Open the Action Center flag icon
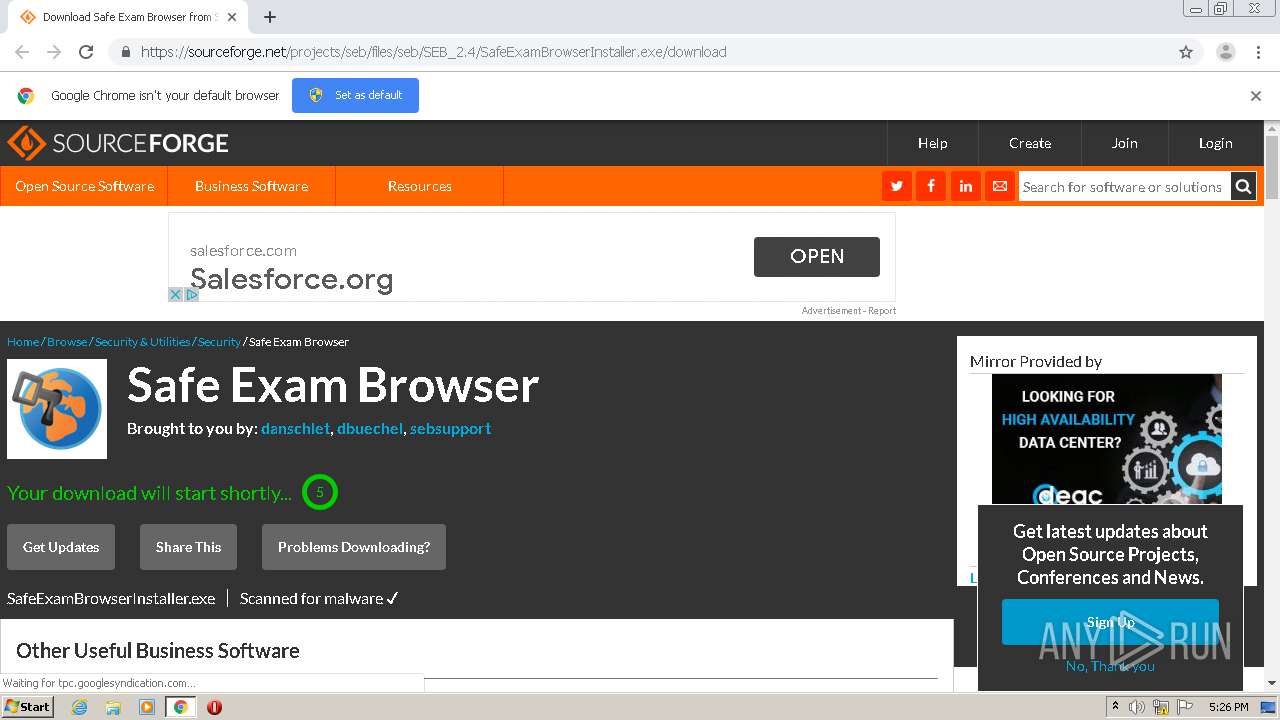The height and width of the screenshot is (720, 1280). coord(1185,707)
